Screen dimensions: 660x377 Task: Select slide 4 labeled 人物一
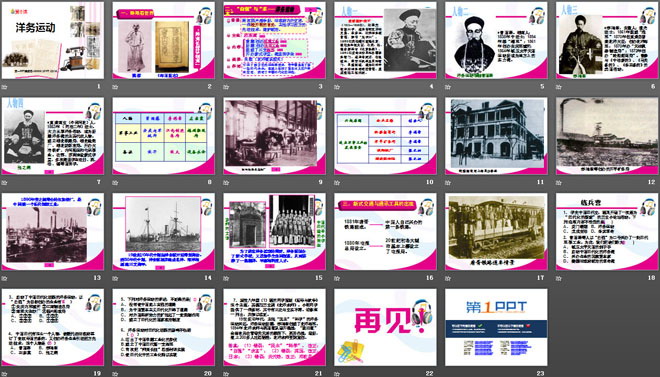(x=385, y=40)
